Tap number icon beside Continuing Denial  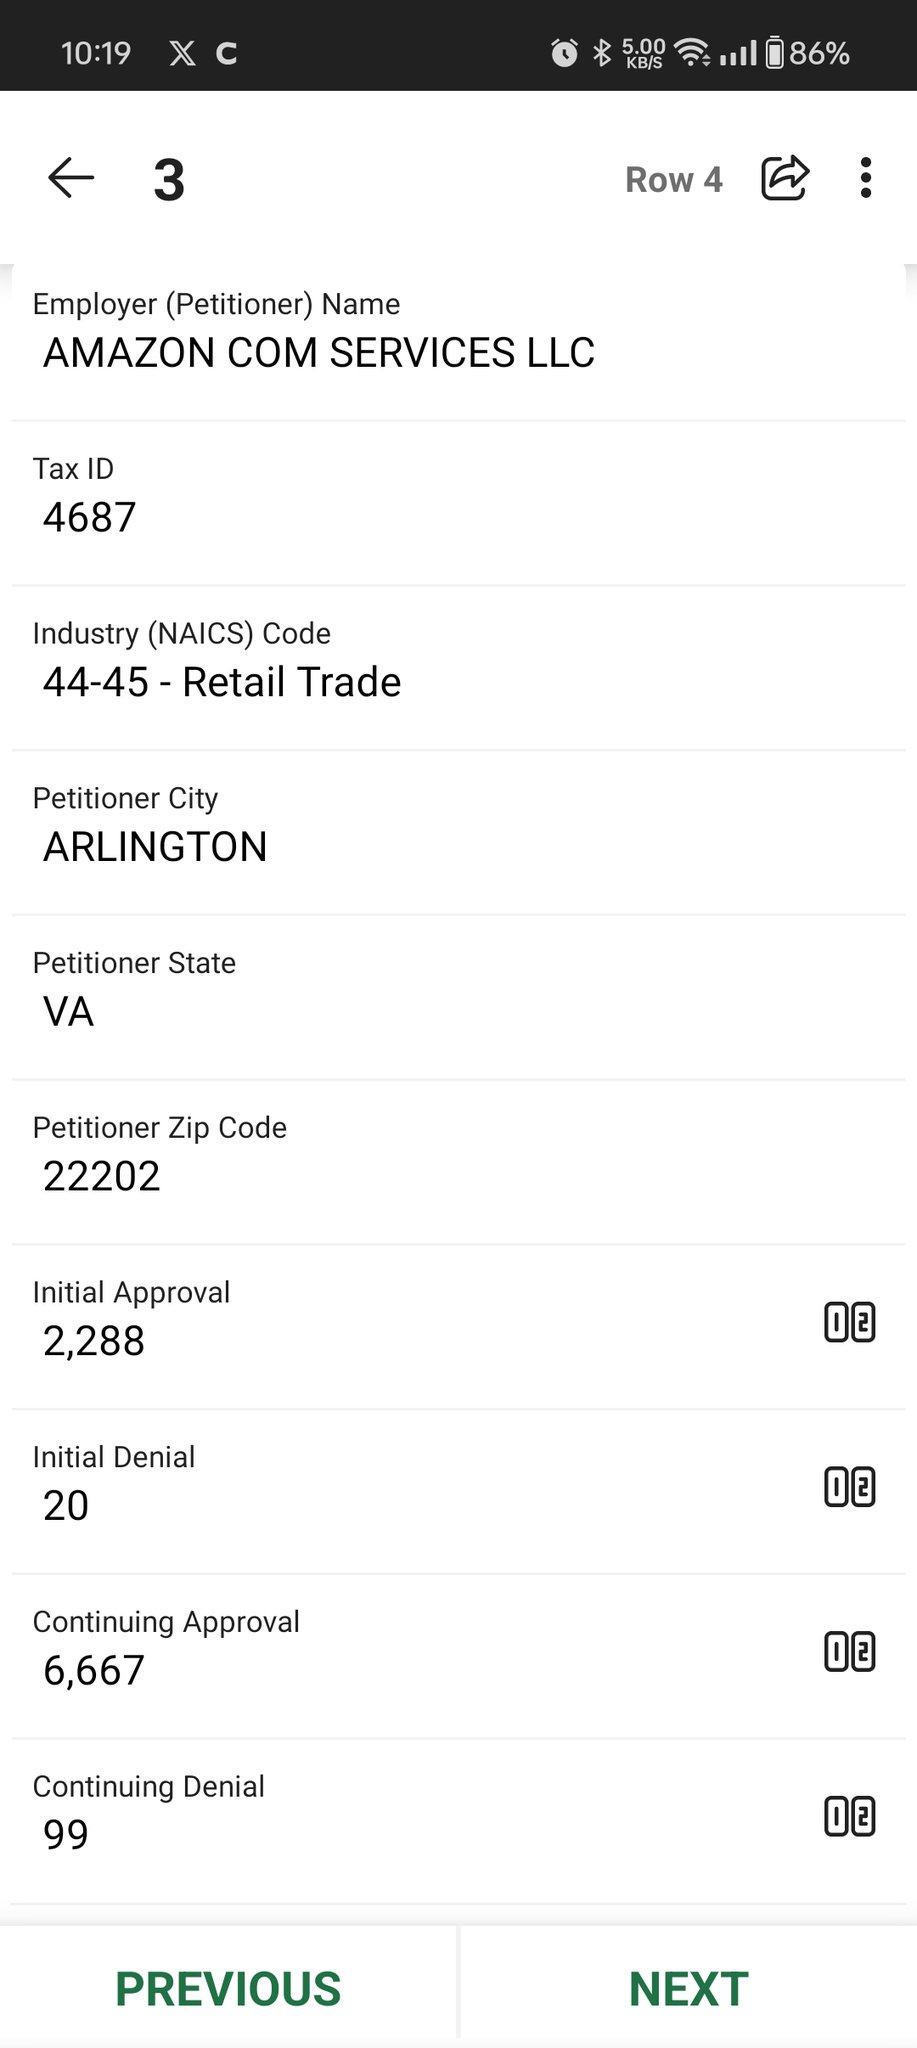849,1816
